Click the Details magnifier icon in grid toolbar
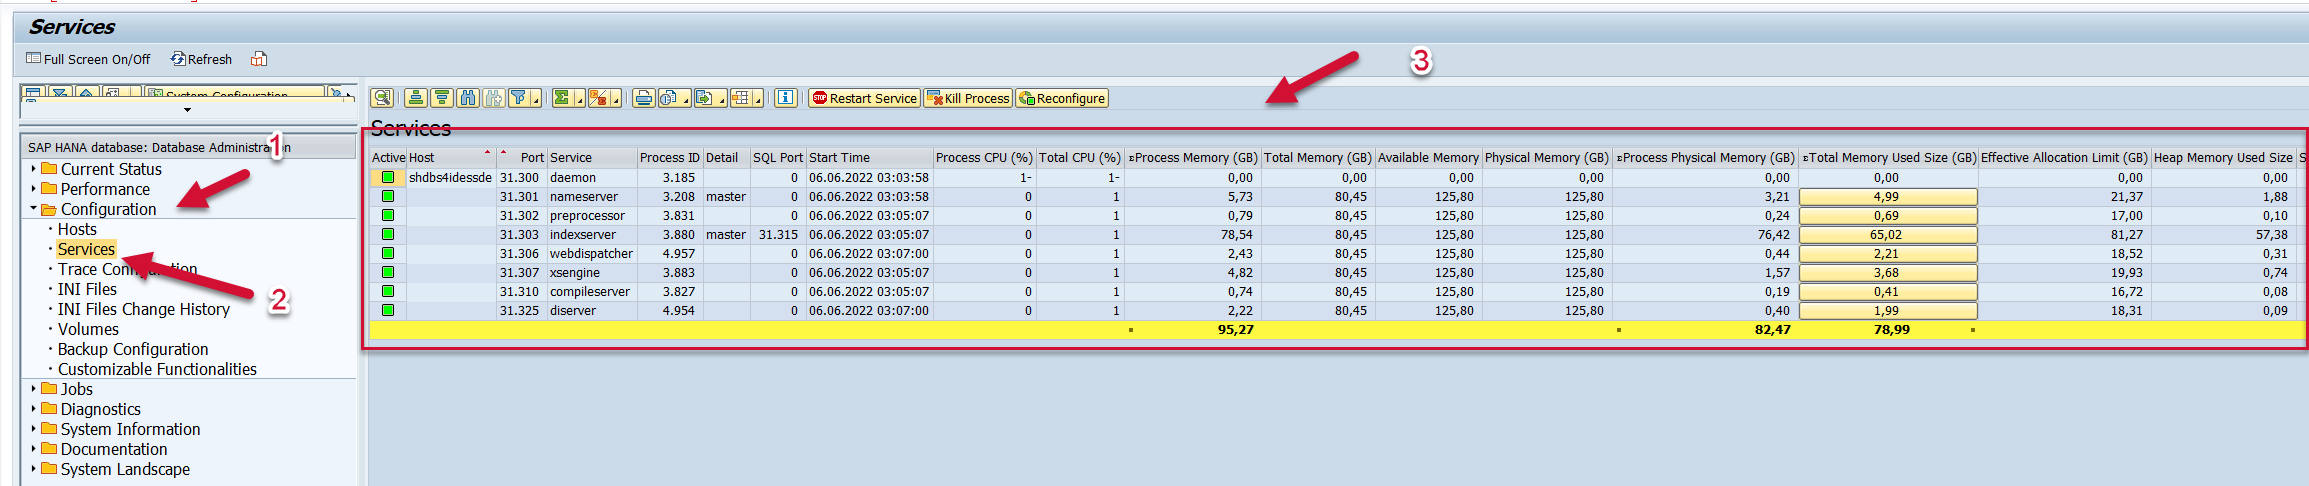This screenshot has width=2309, height=486. pyautogui.click(x=381, y=98)
